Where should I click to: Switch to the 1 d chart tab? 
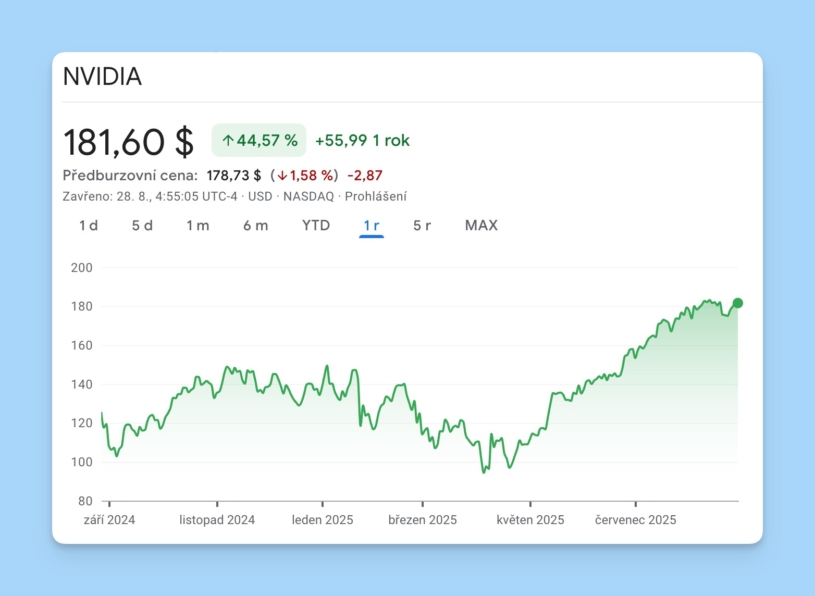[89, 225]
